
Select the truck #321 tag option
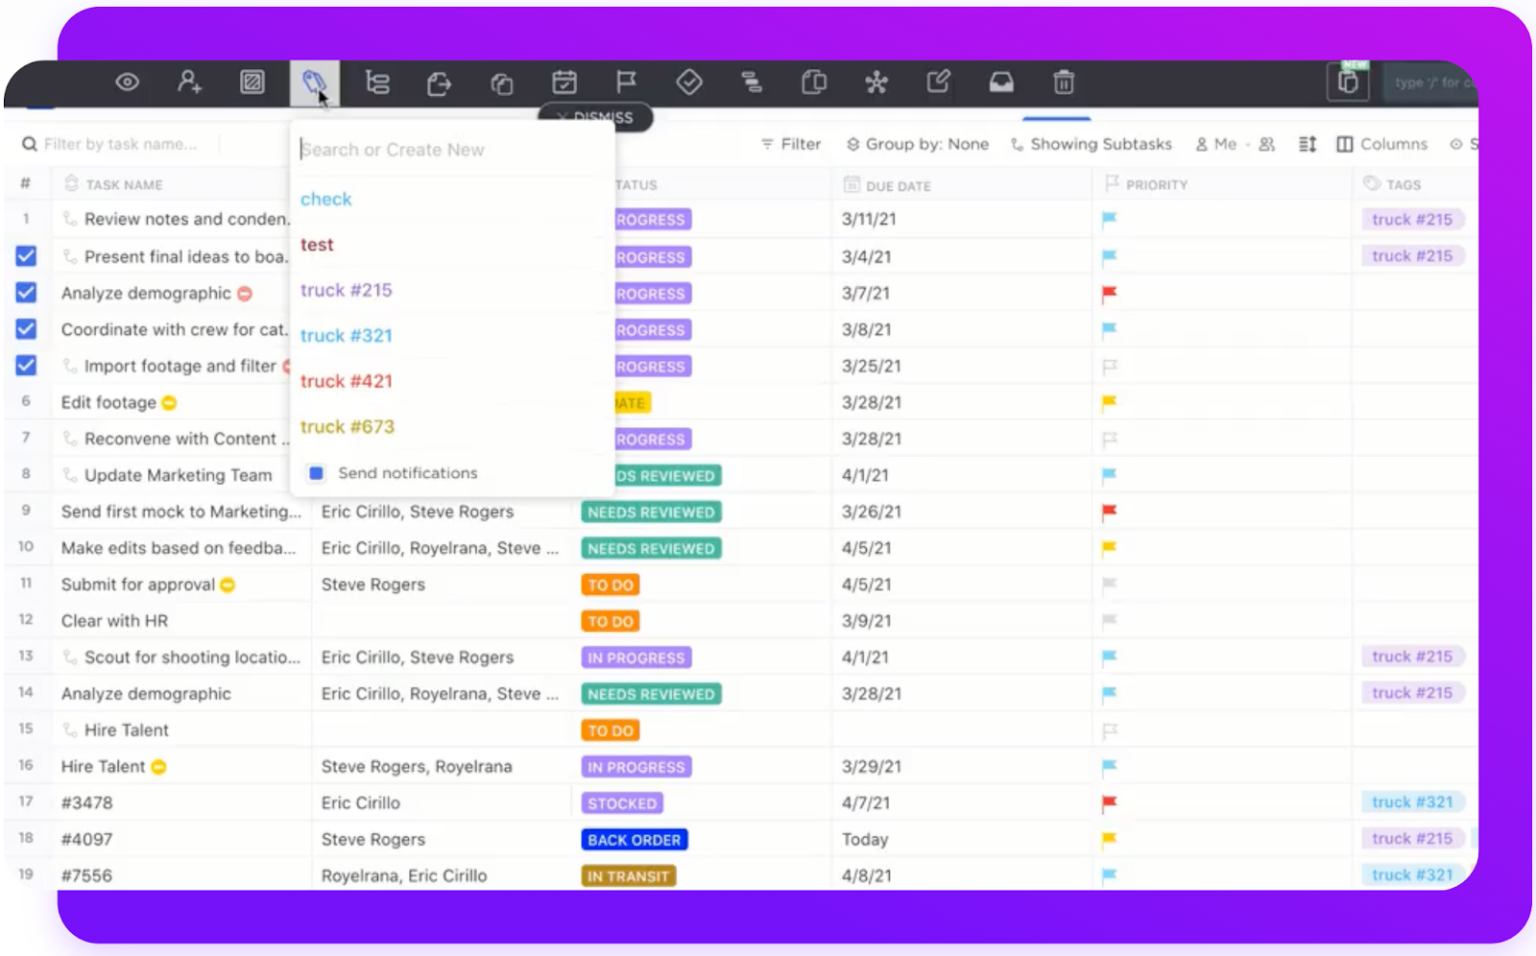346,335
